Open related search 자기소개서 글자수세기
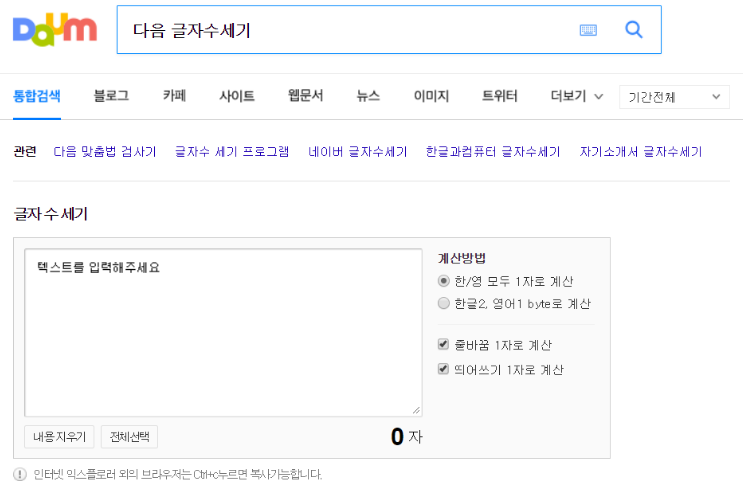This screenshot has width=743, height=488. tap(641, 152)
